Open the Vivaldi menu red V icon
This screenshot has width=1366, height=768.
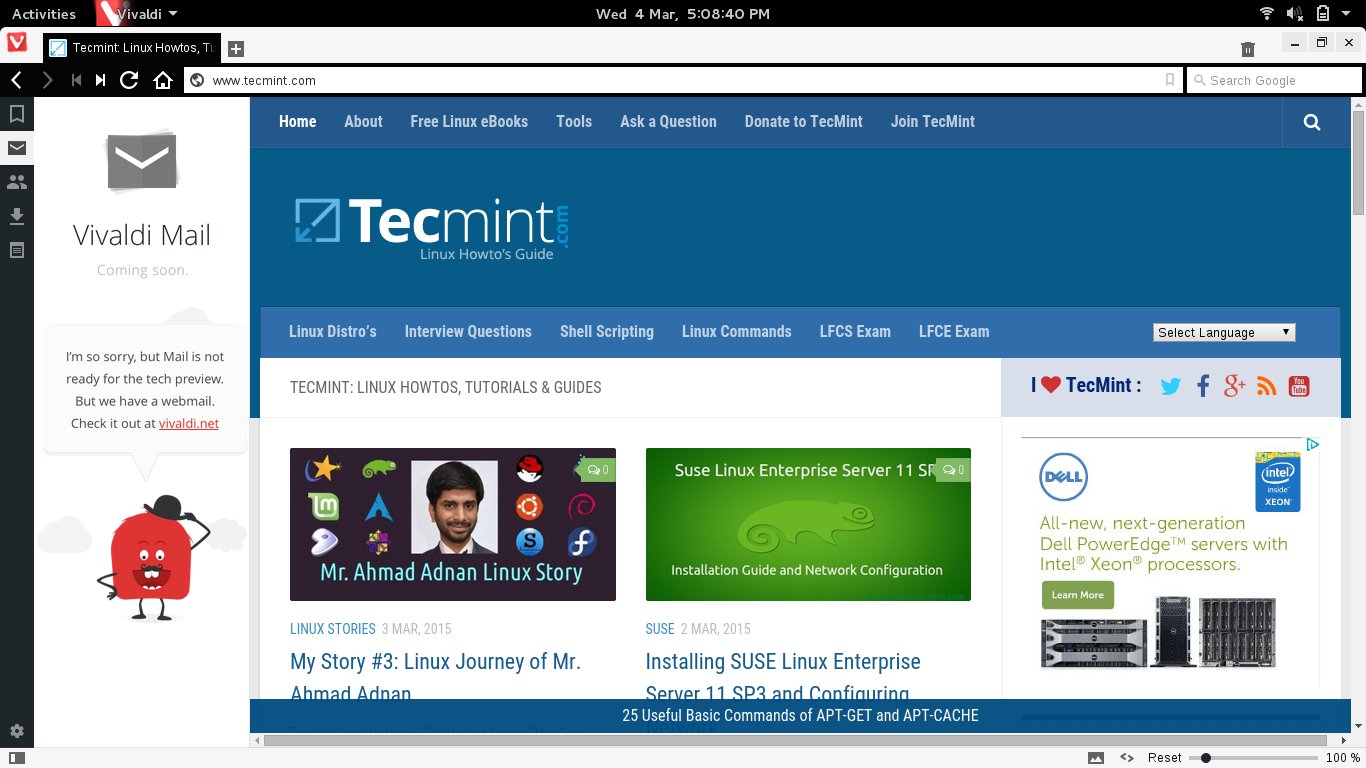coord(16,42)
